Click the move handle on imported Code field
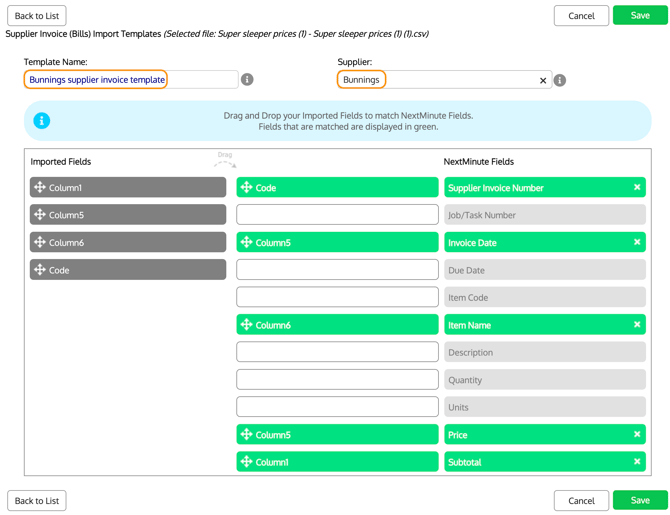 pos(40,270)
